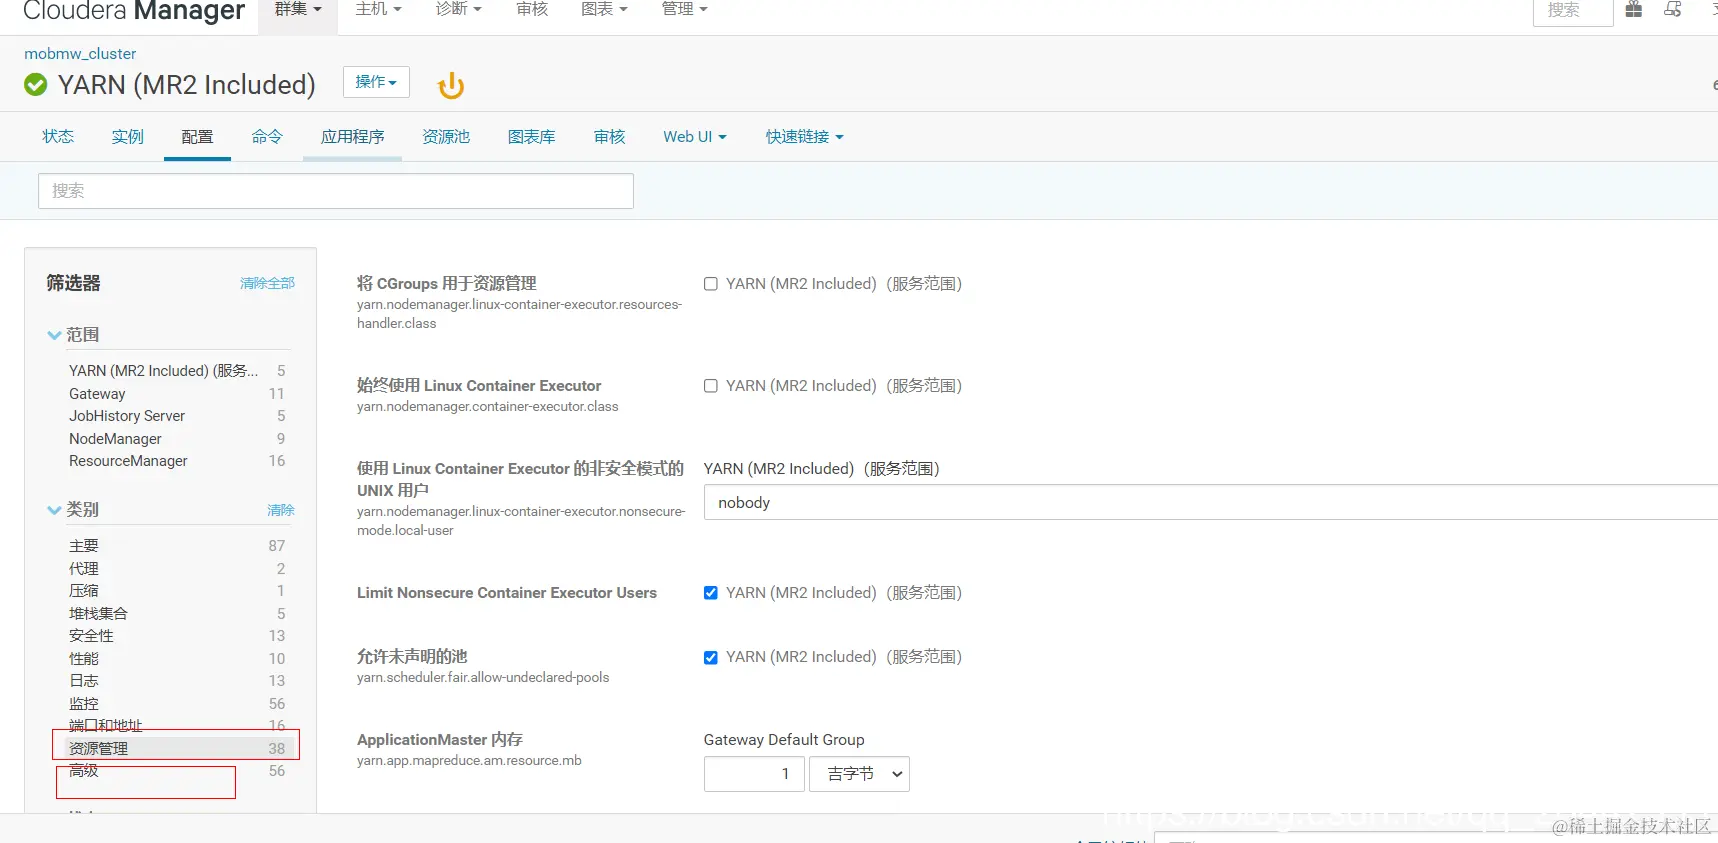This screenshot has width=1718, height=843.
Task: Open the 群集 dropdown menu
Action: point(298,10)
